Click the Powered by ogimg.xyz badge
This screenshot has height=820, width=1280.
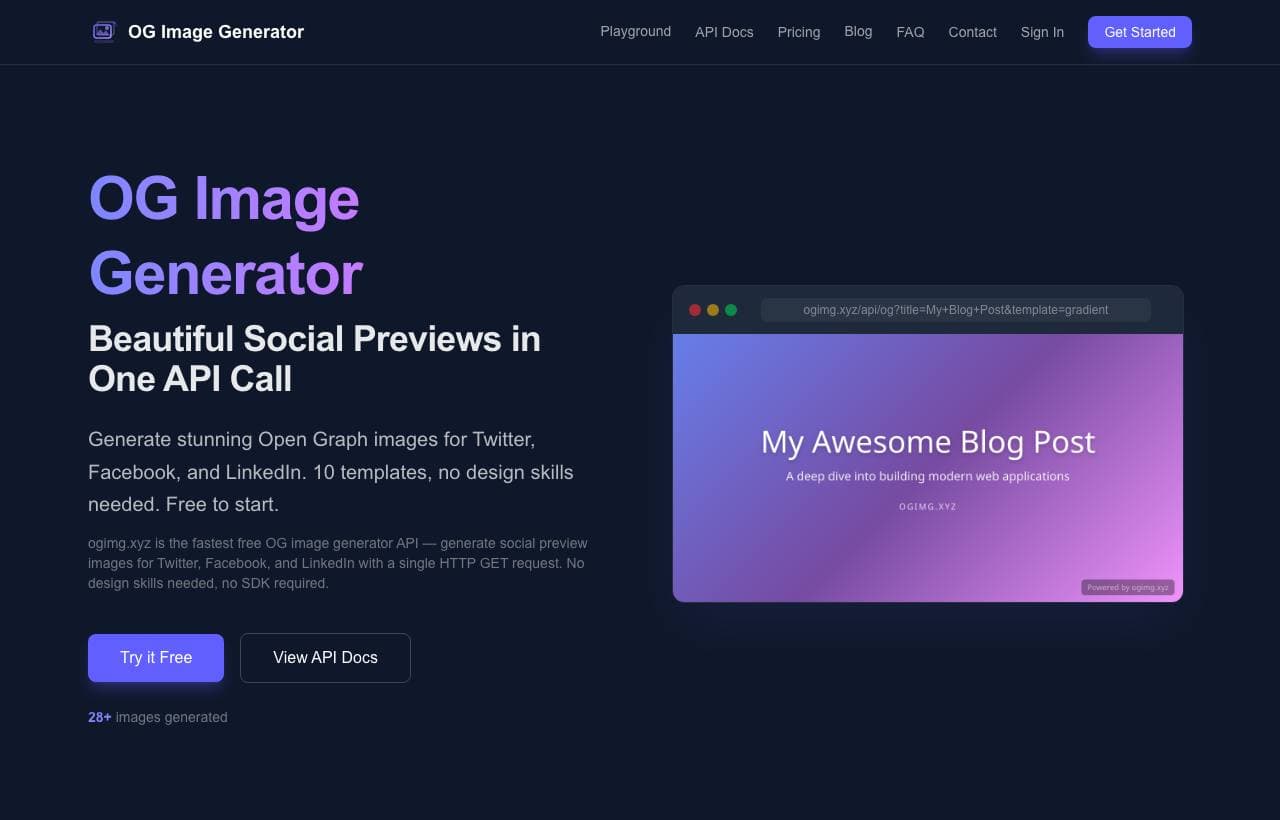pos(1128,587)
